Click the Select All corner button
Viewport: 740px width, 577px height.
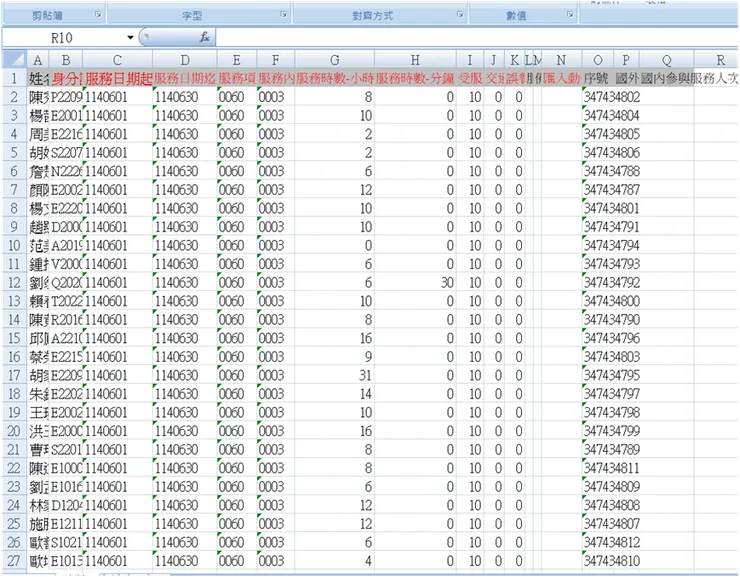(13, 61)
